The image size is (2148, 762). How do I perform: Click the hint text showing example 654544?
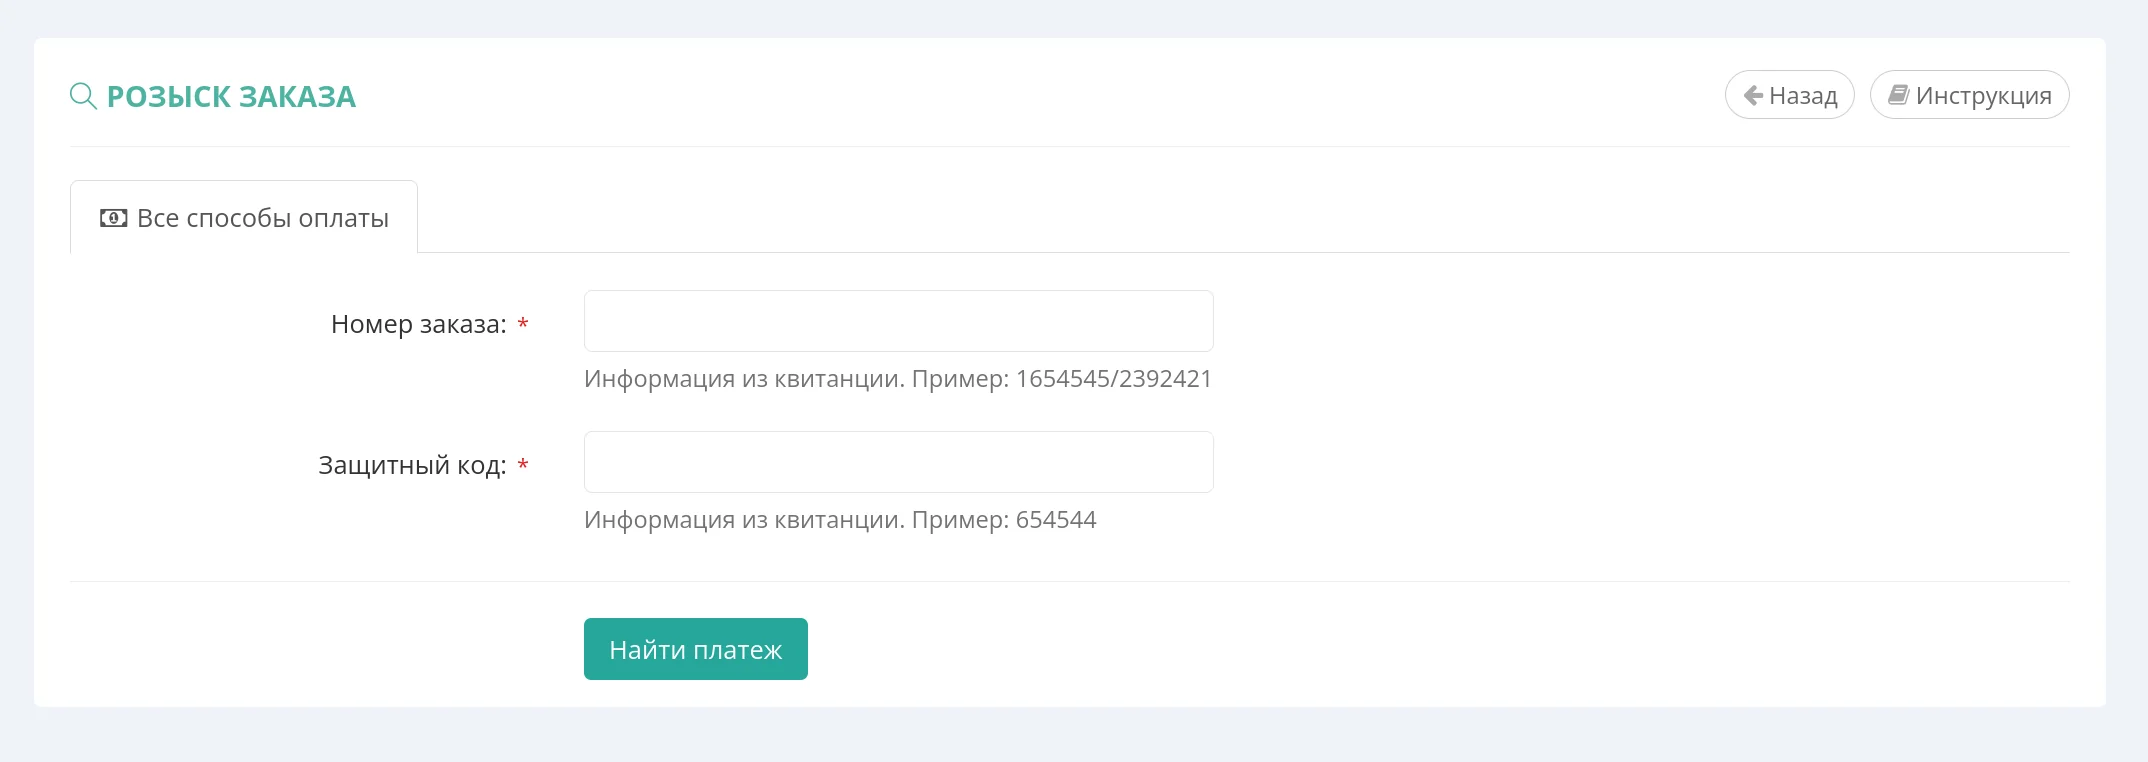(839, 520)
